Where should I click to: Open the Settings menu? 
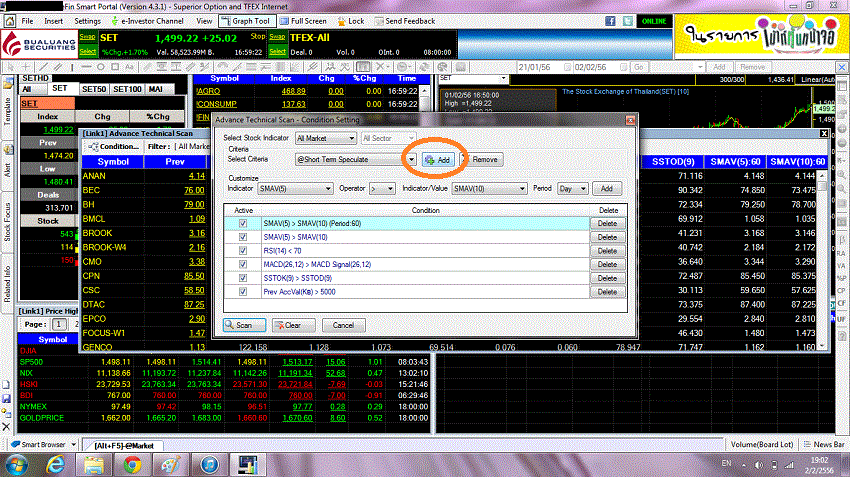tap(87, 21)
